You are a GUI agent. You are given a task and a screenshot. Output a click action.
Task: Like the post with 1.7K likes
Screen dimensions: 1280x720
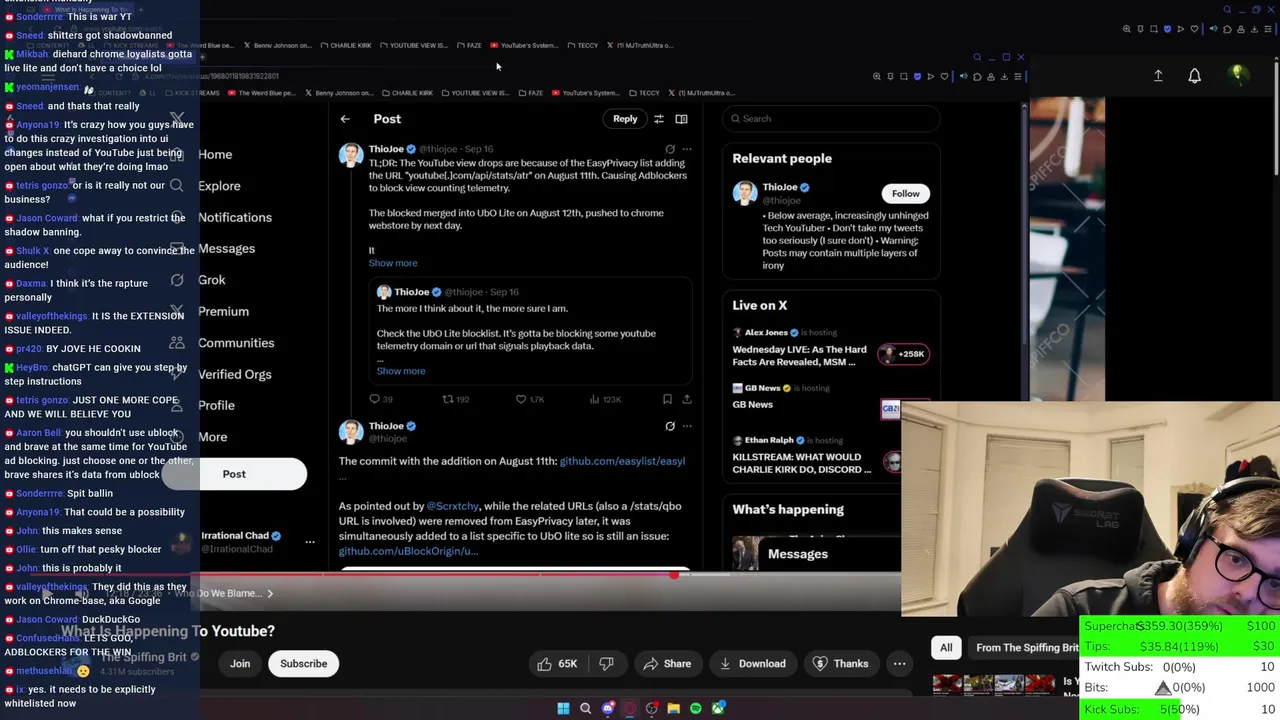click(x=530, y=399)
